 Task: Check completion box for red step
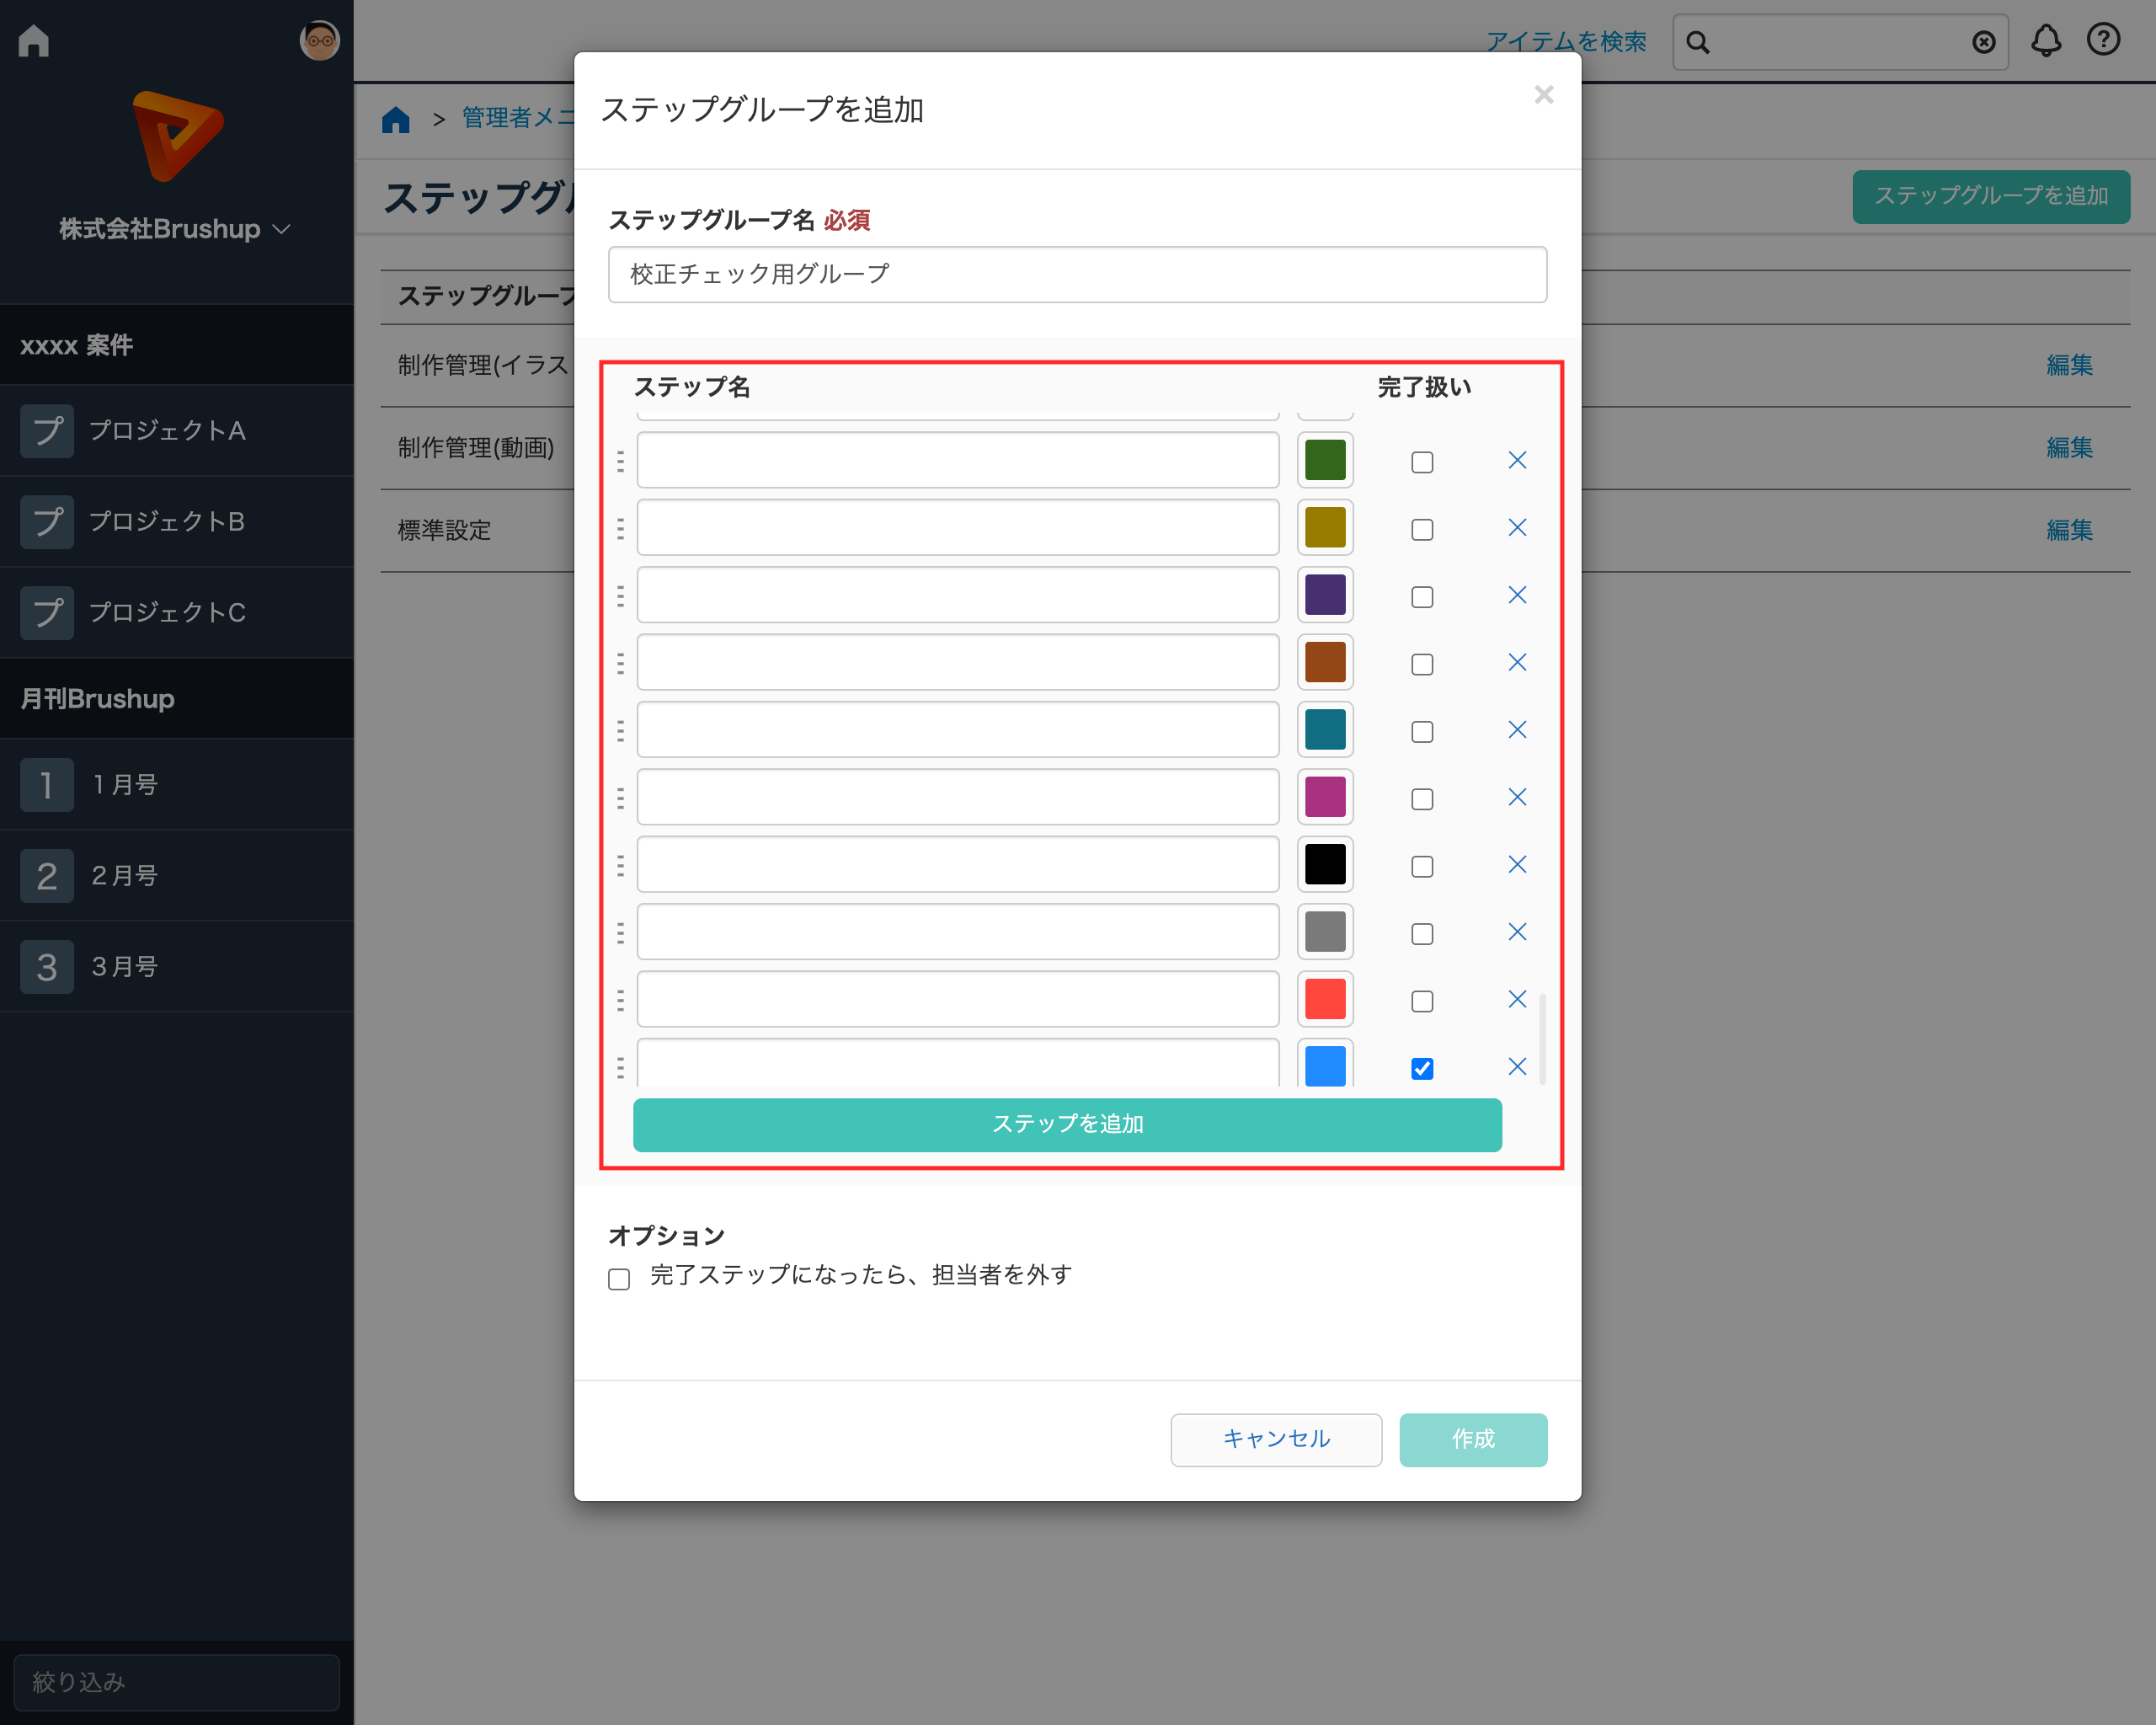click(1421, 1001)
